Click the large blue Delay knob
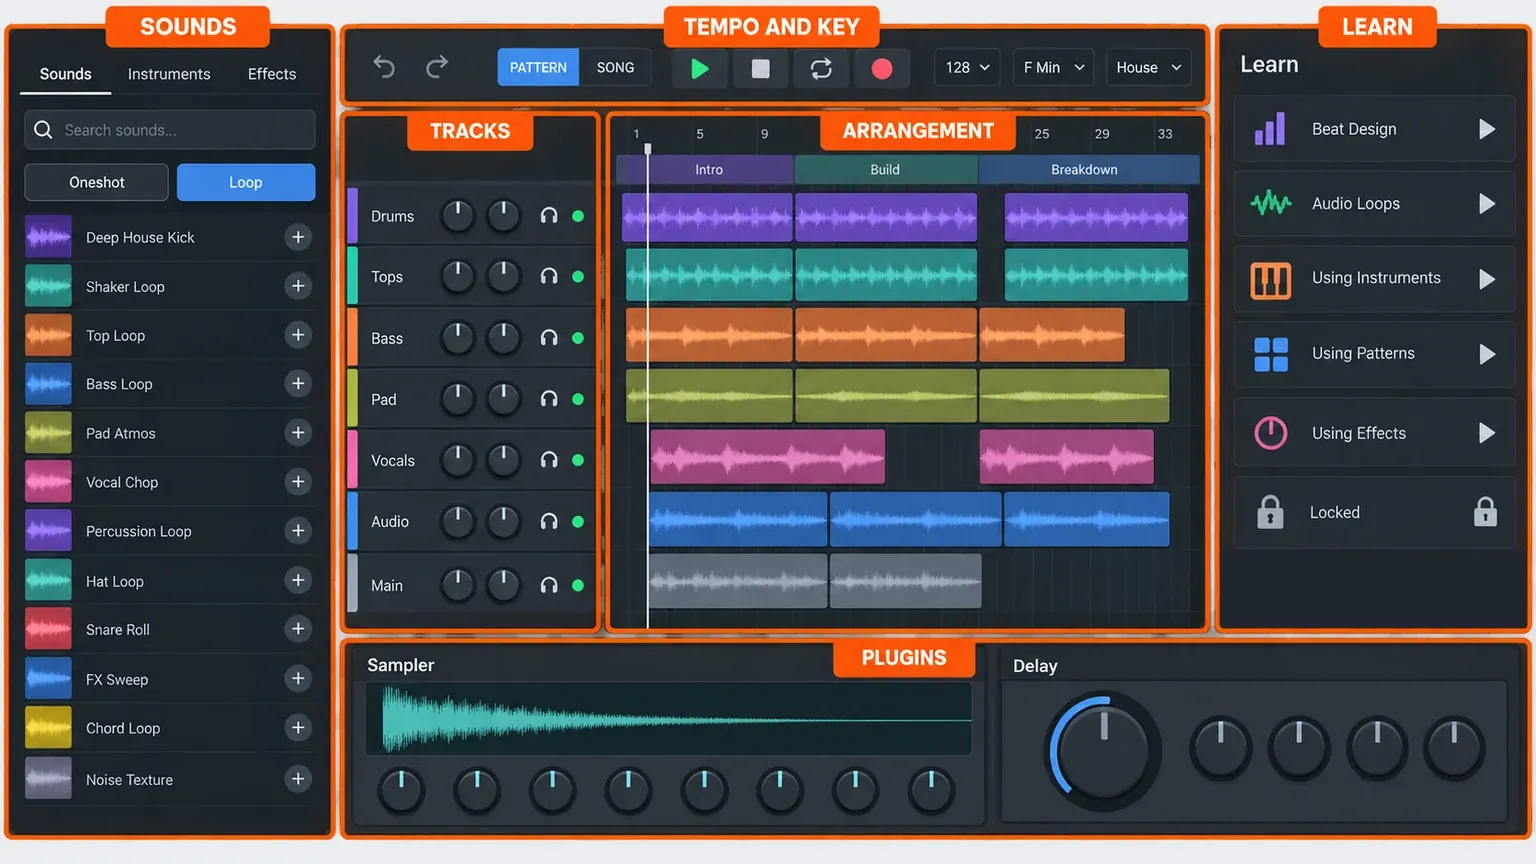The width and height of the screenshot is (1536, 864). 1103,751
